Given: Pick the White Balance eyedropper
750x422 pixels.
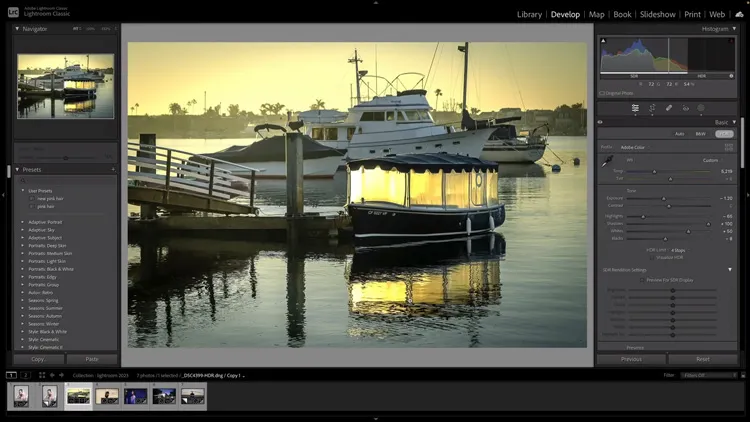Looking at the screenshot, I should pyautogui.click(x=607, y=162).
